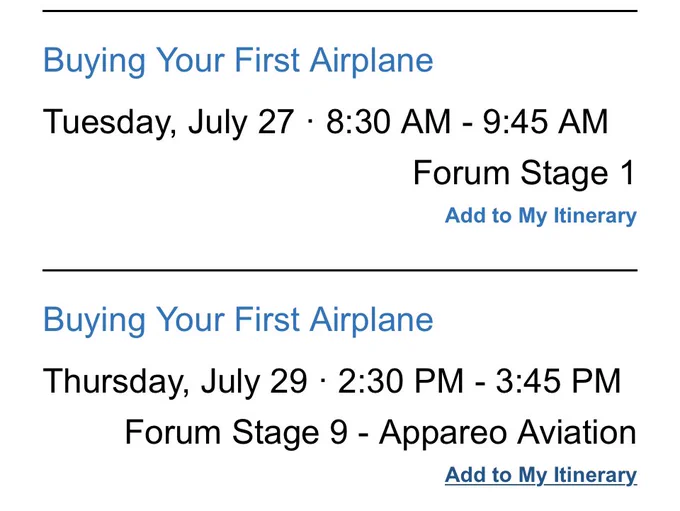Viewport: 680px width, 511px height.
Task: Click the divider line above the Tuesday session
Action: [340, 11]
